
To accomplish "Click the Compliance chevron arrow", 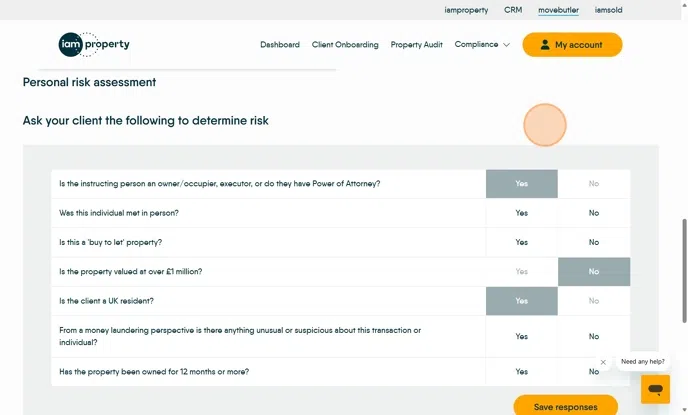I will click(x=506, y=45).
